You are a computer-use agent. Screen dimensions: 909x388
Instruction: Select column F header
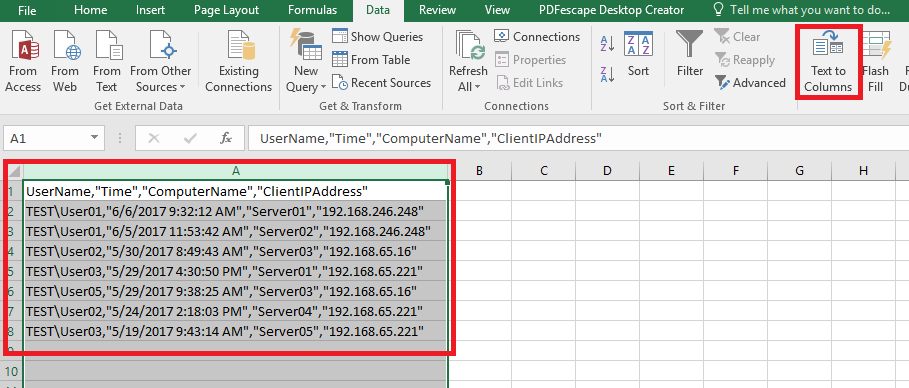(x=735, y=171)
